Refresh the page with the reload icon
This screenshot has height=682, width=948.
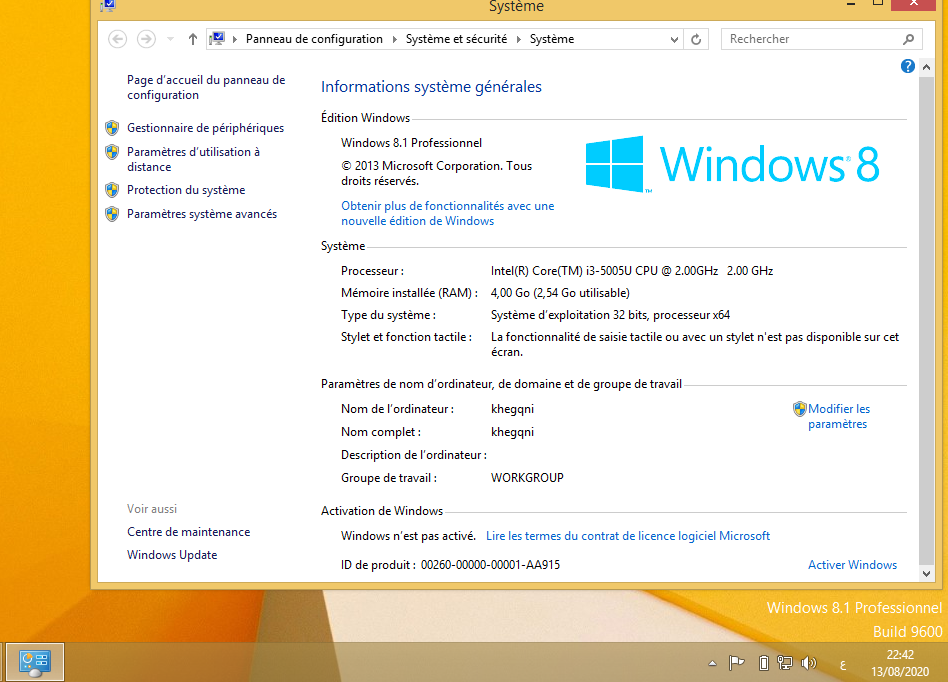click(x=696, y=39)
